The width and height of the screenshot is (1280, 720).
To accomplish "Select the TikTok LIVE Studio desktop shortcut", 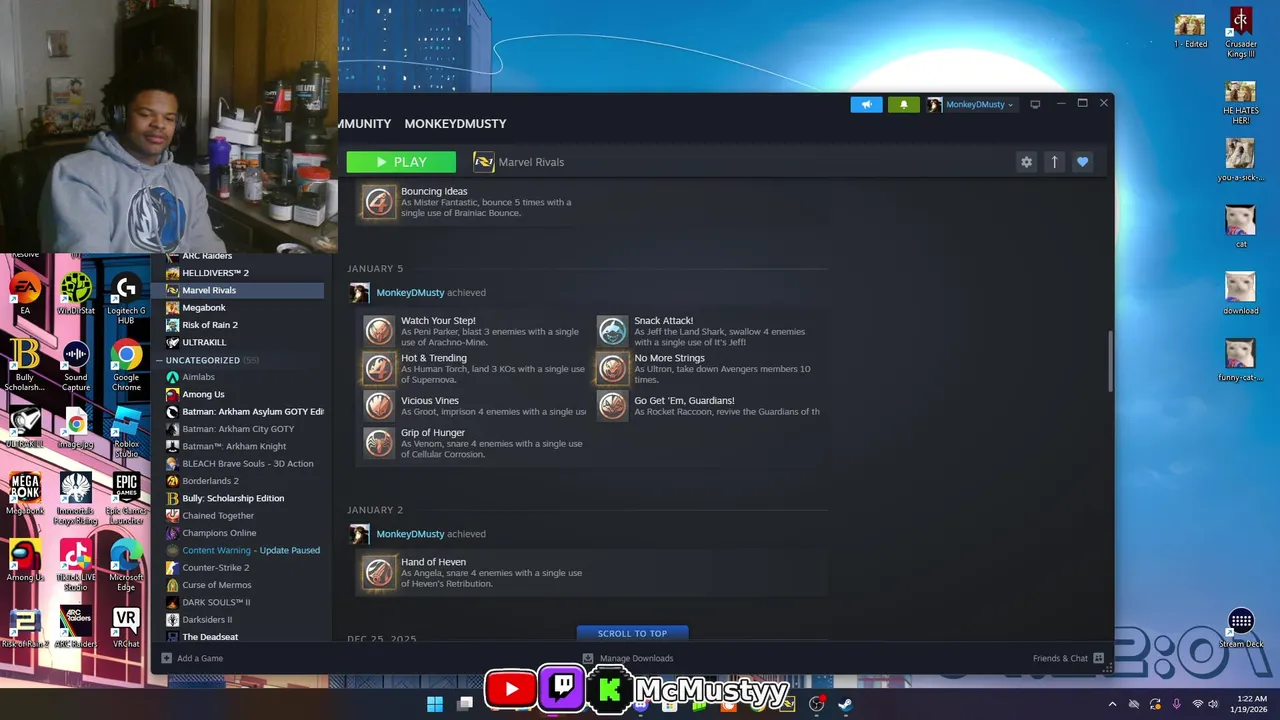I will pos(76,566).
